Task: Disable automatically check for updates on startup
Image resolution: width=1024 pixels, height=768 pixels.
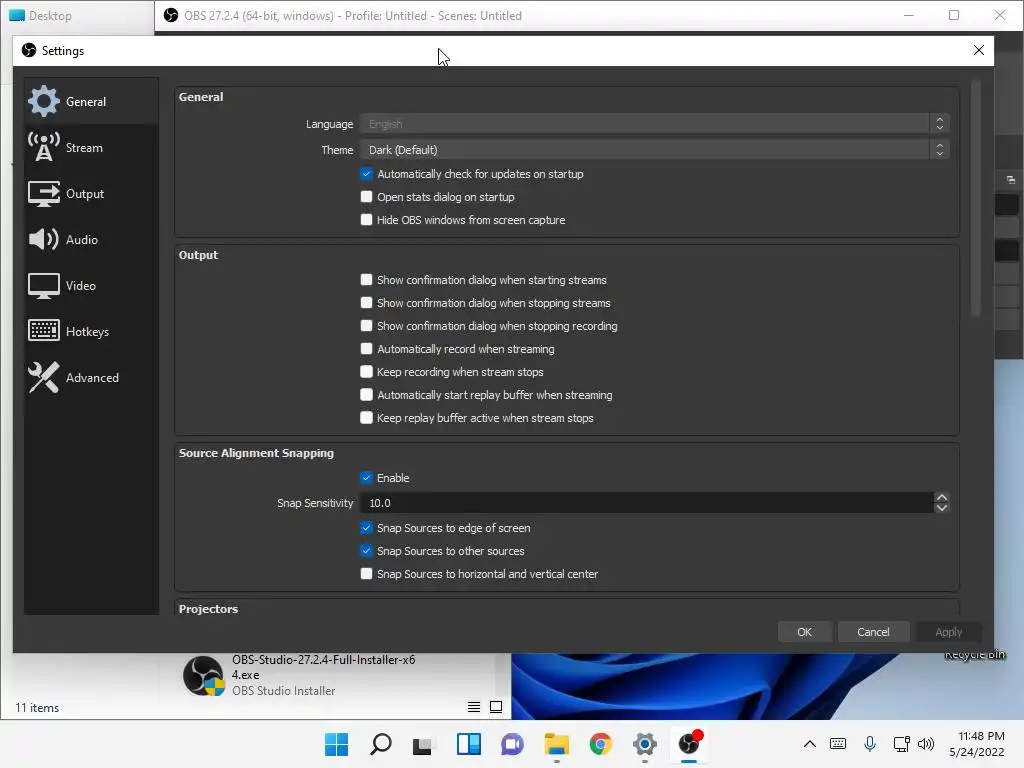Action: (x=366, y=174)
